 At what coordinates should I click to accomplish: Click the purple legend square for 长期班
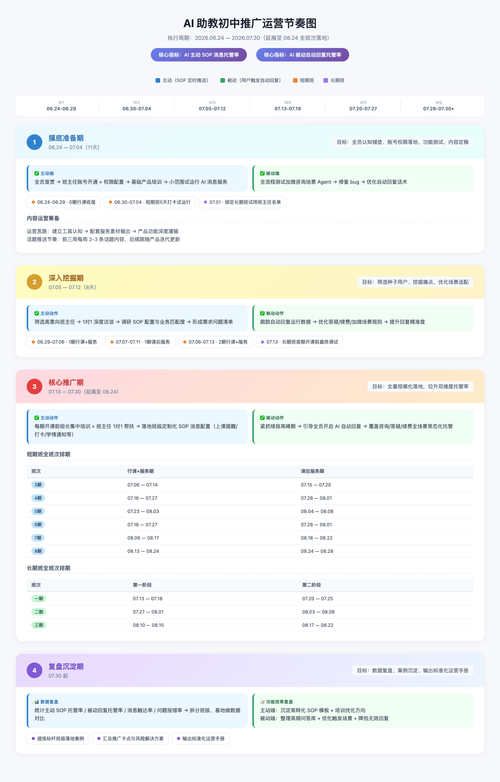click(x=326, y=80)
